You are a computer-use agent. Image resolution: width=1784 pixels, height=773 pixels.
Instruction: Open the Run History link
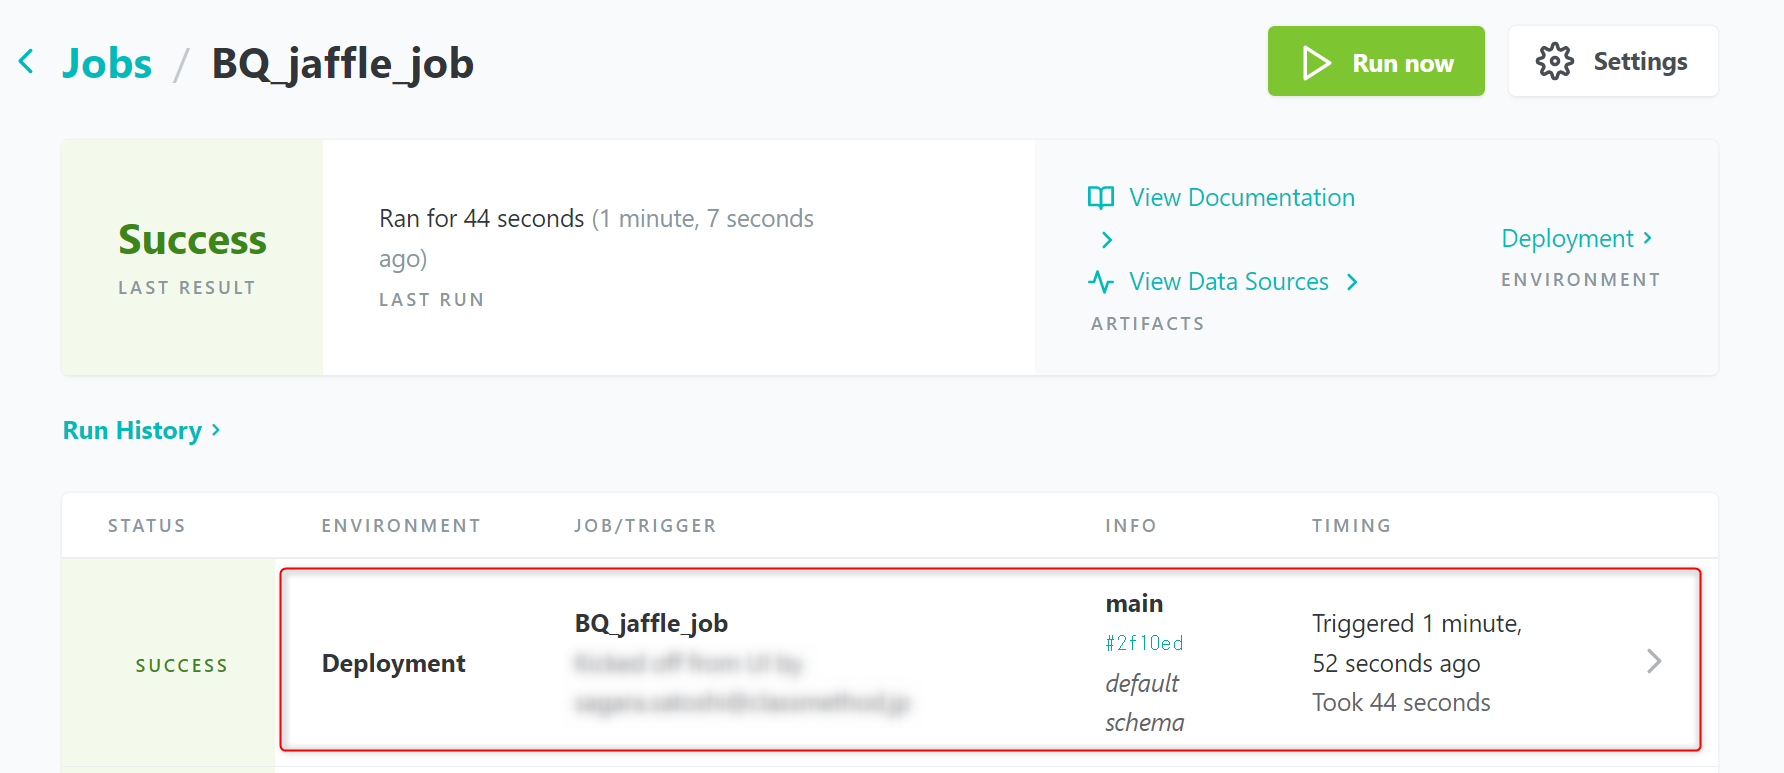[132, 430]
